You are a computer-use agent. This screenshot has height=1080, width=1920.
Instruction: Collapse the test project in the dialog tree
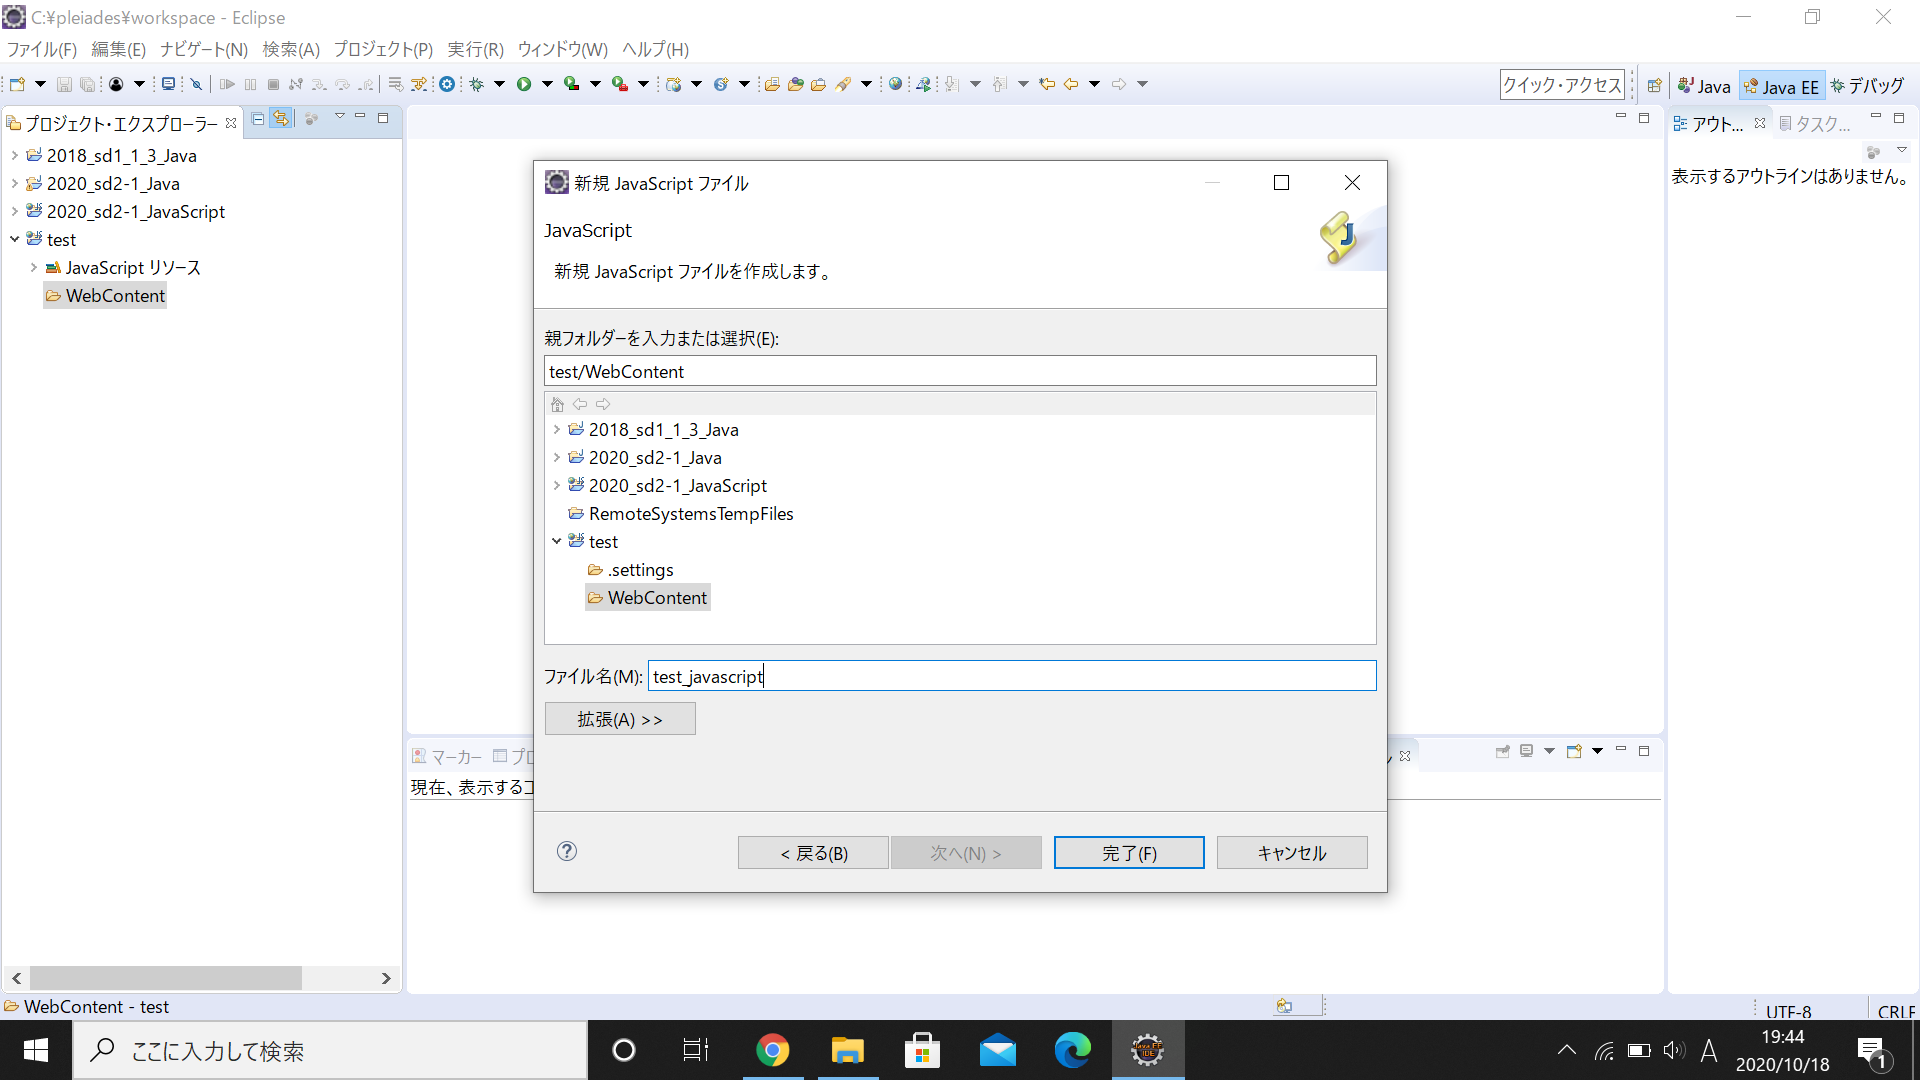[x=557, y=541]
